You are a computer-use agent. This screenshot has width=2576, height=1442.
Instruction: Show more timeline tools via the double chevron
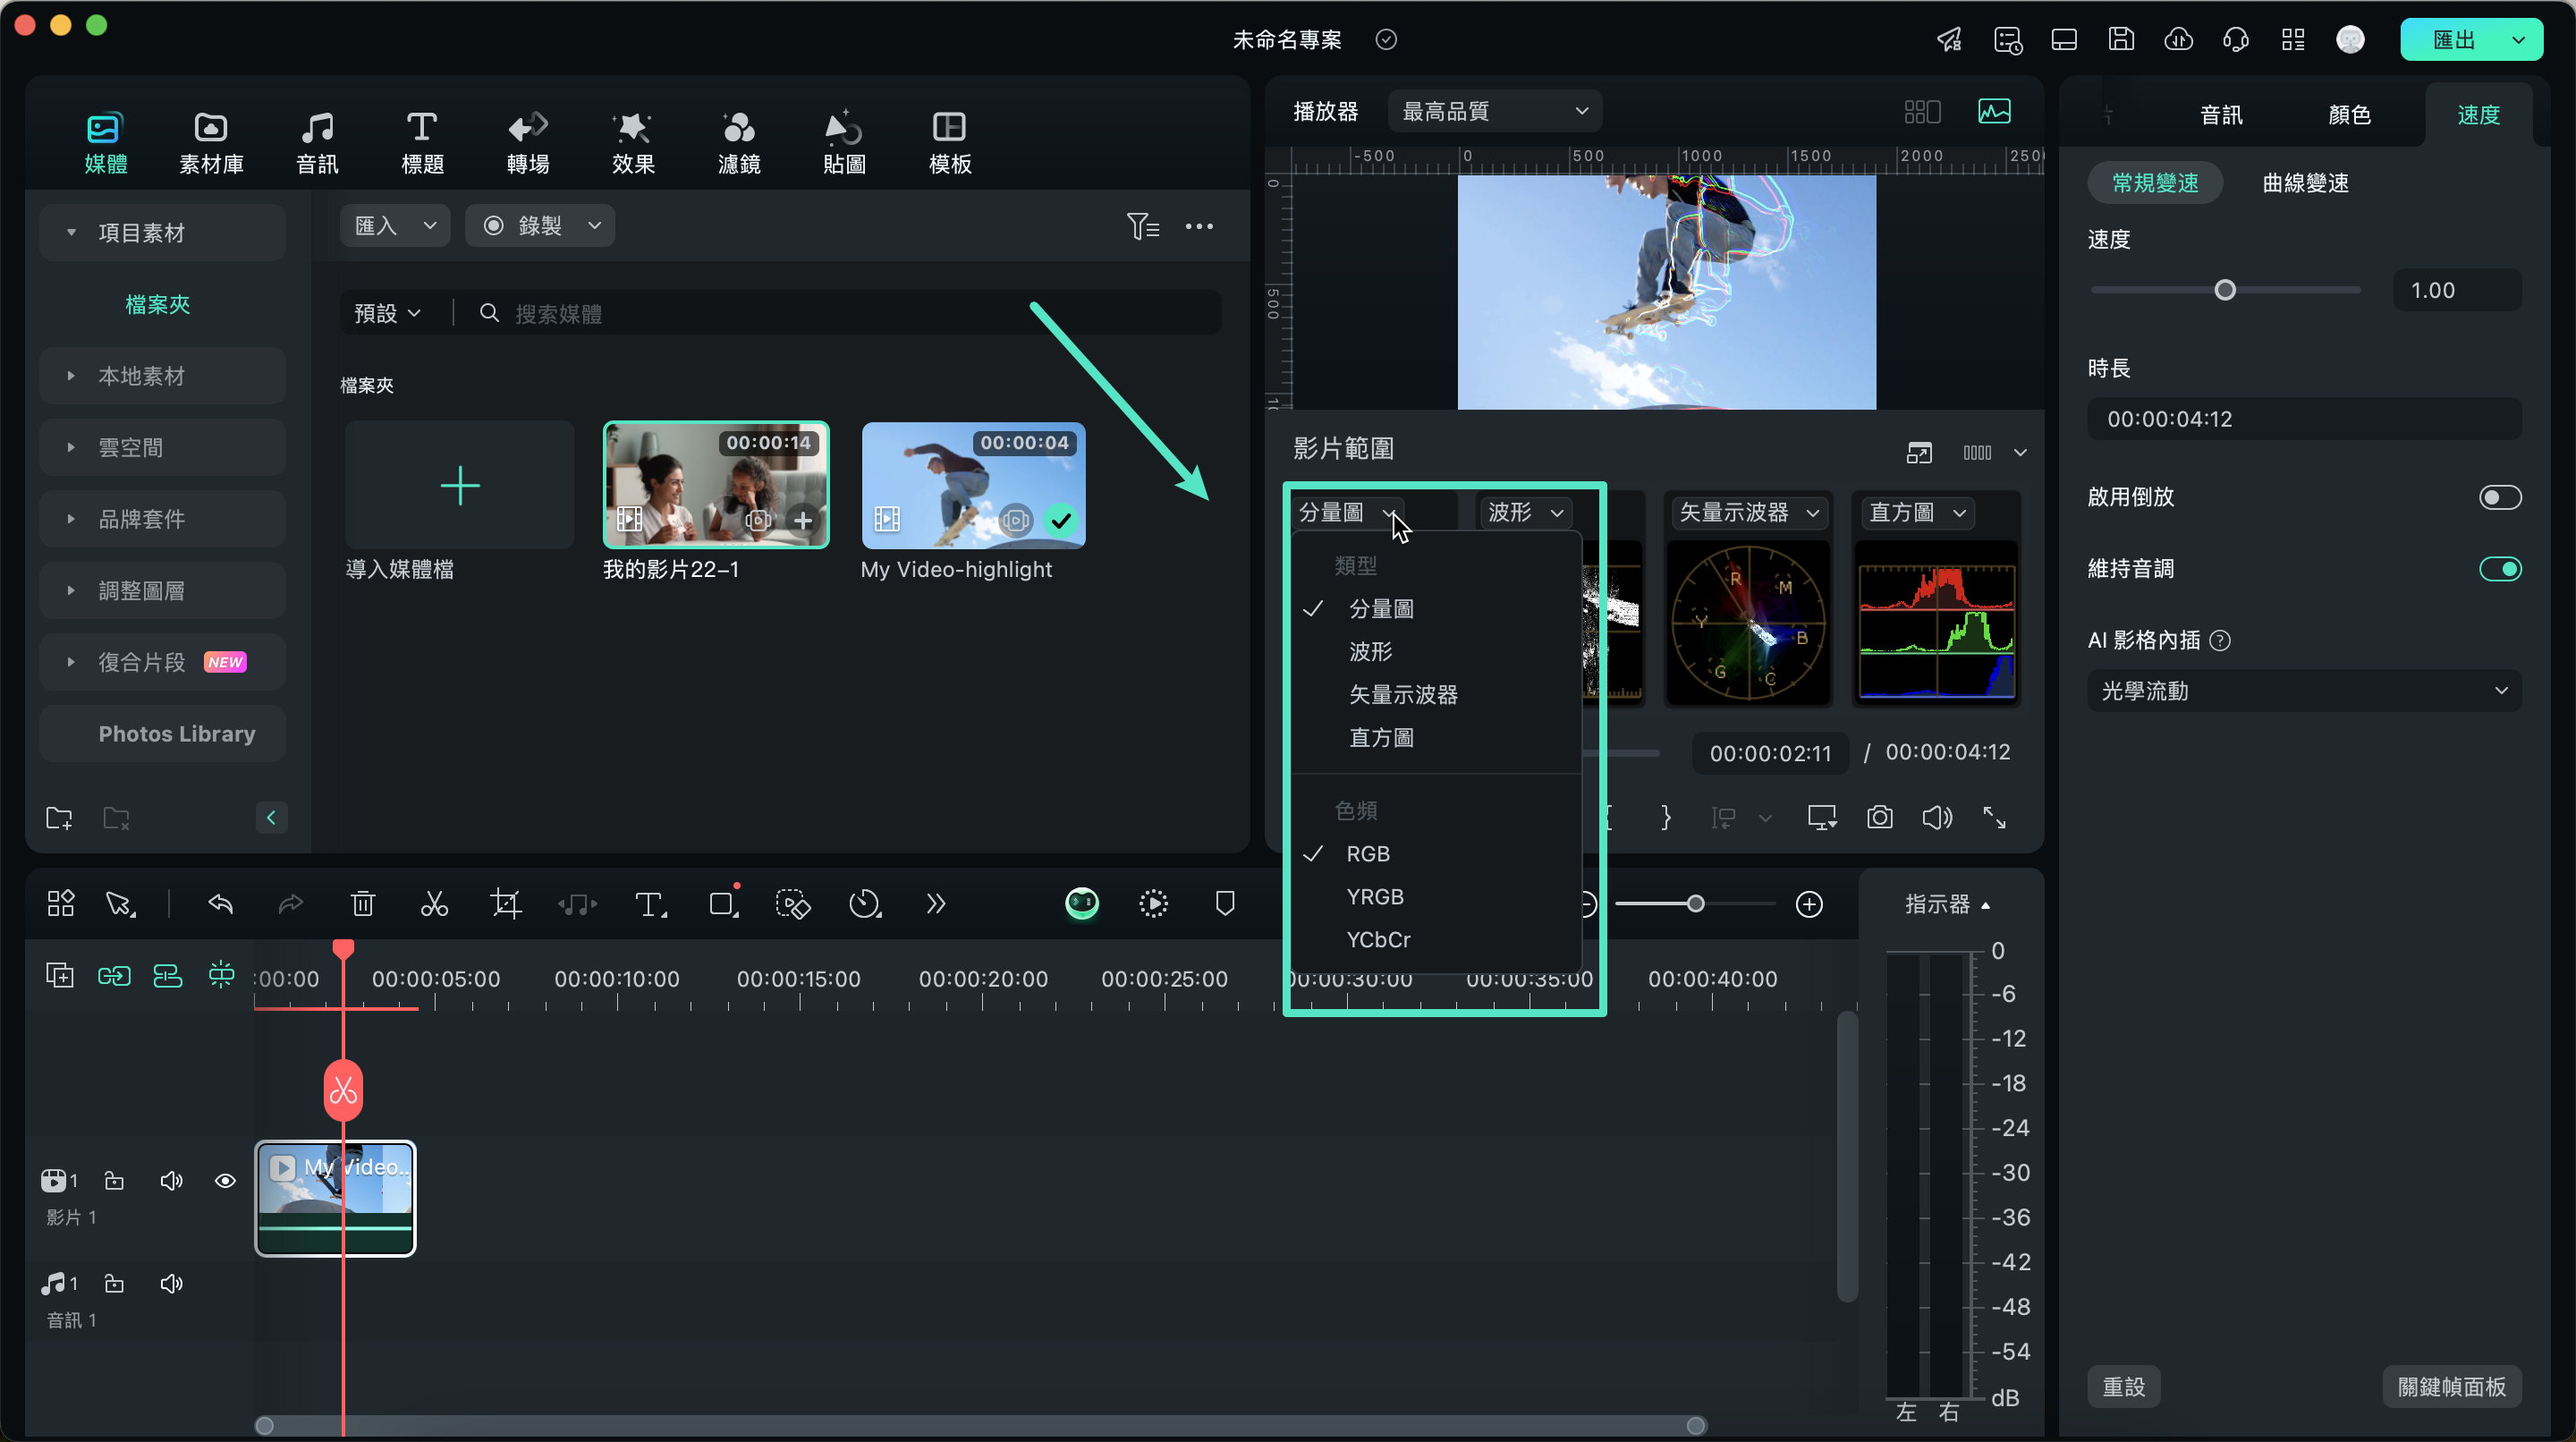935,904
